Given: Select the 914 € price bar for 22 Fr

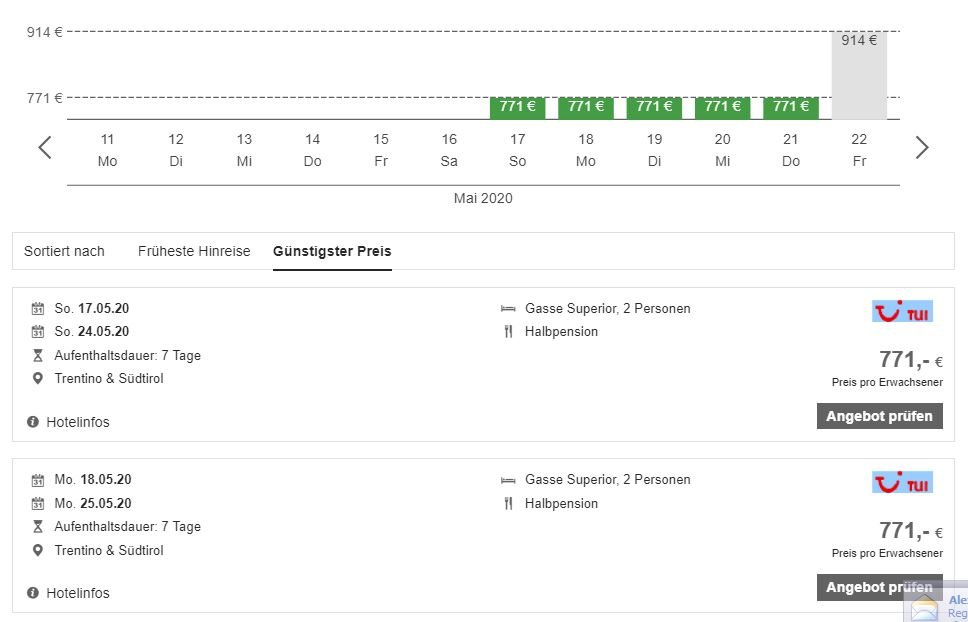Looking at the screenshot, I should [x=859, y=75].
